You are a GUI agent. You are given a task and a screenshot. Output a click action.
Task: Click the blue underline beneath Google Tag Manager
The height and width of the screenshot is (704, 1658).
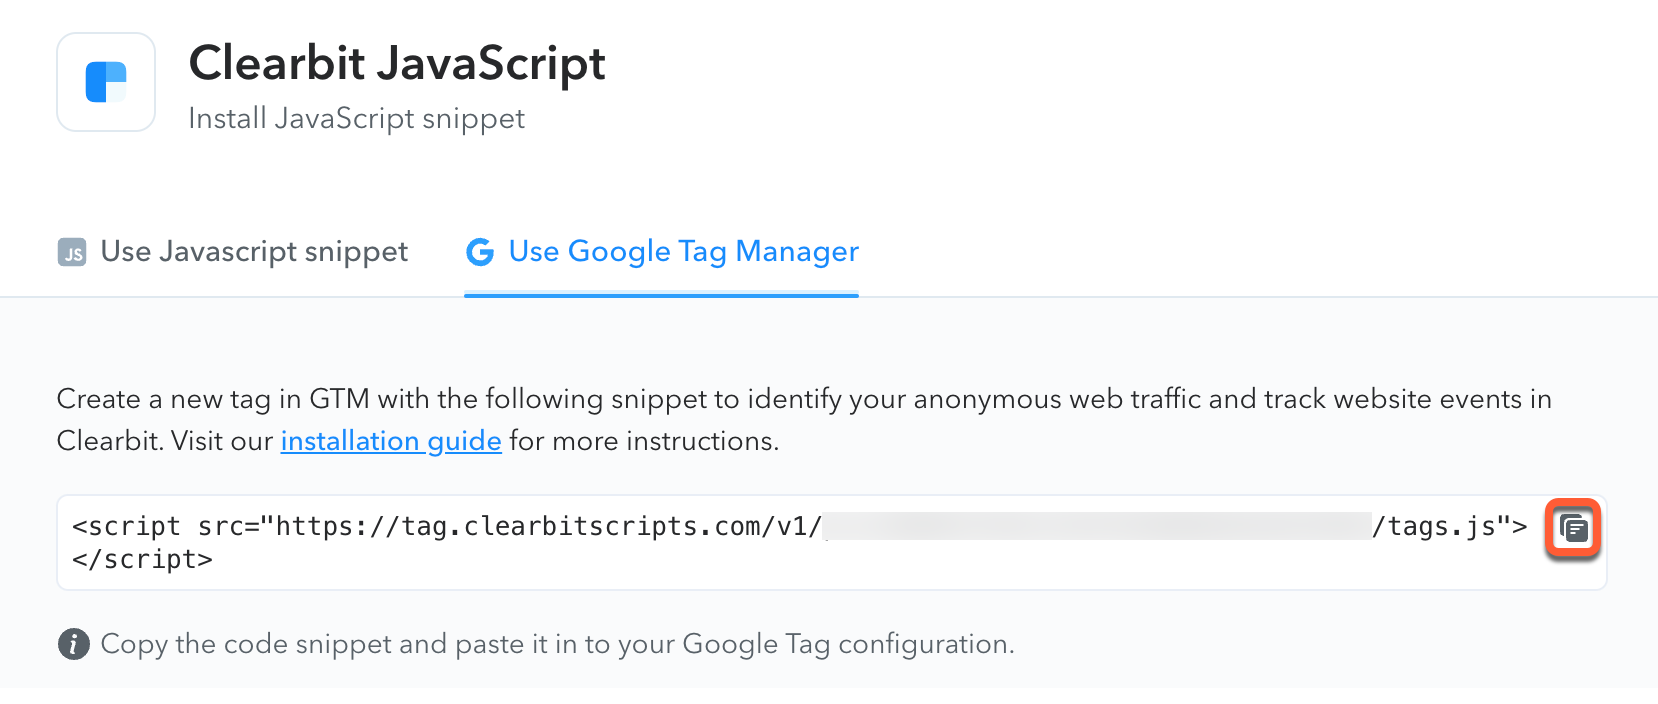pyautogui.click(x=662, y=295)
